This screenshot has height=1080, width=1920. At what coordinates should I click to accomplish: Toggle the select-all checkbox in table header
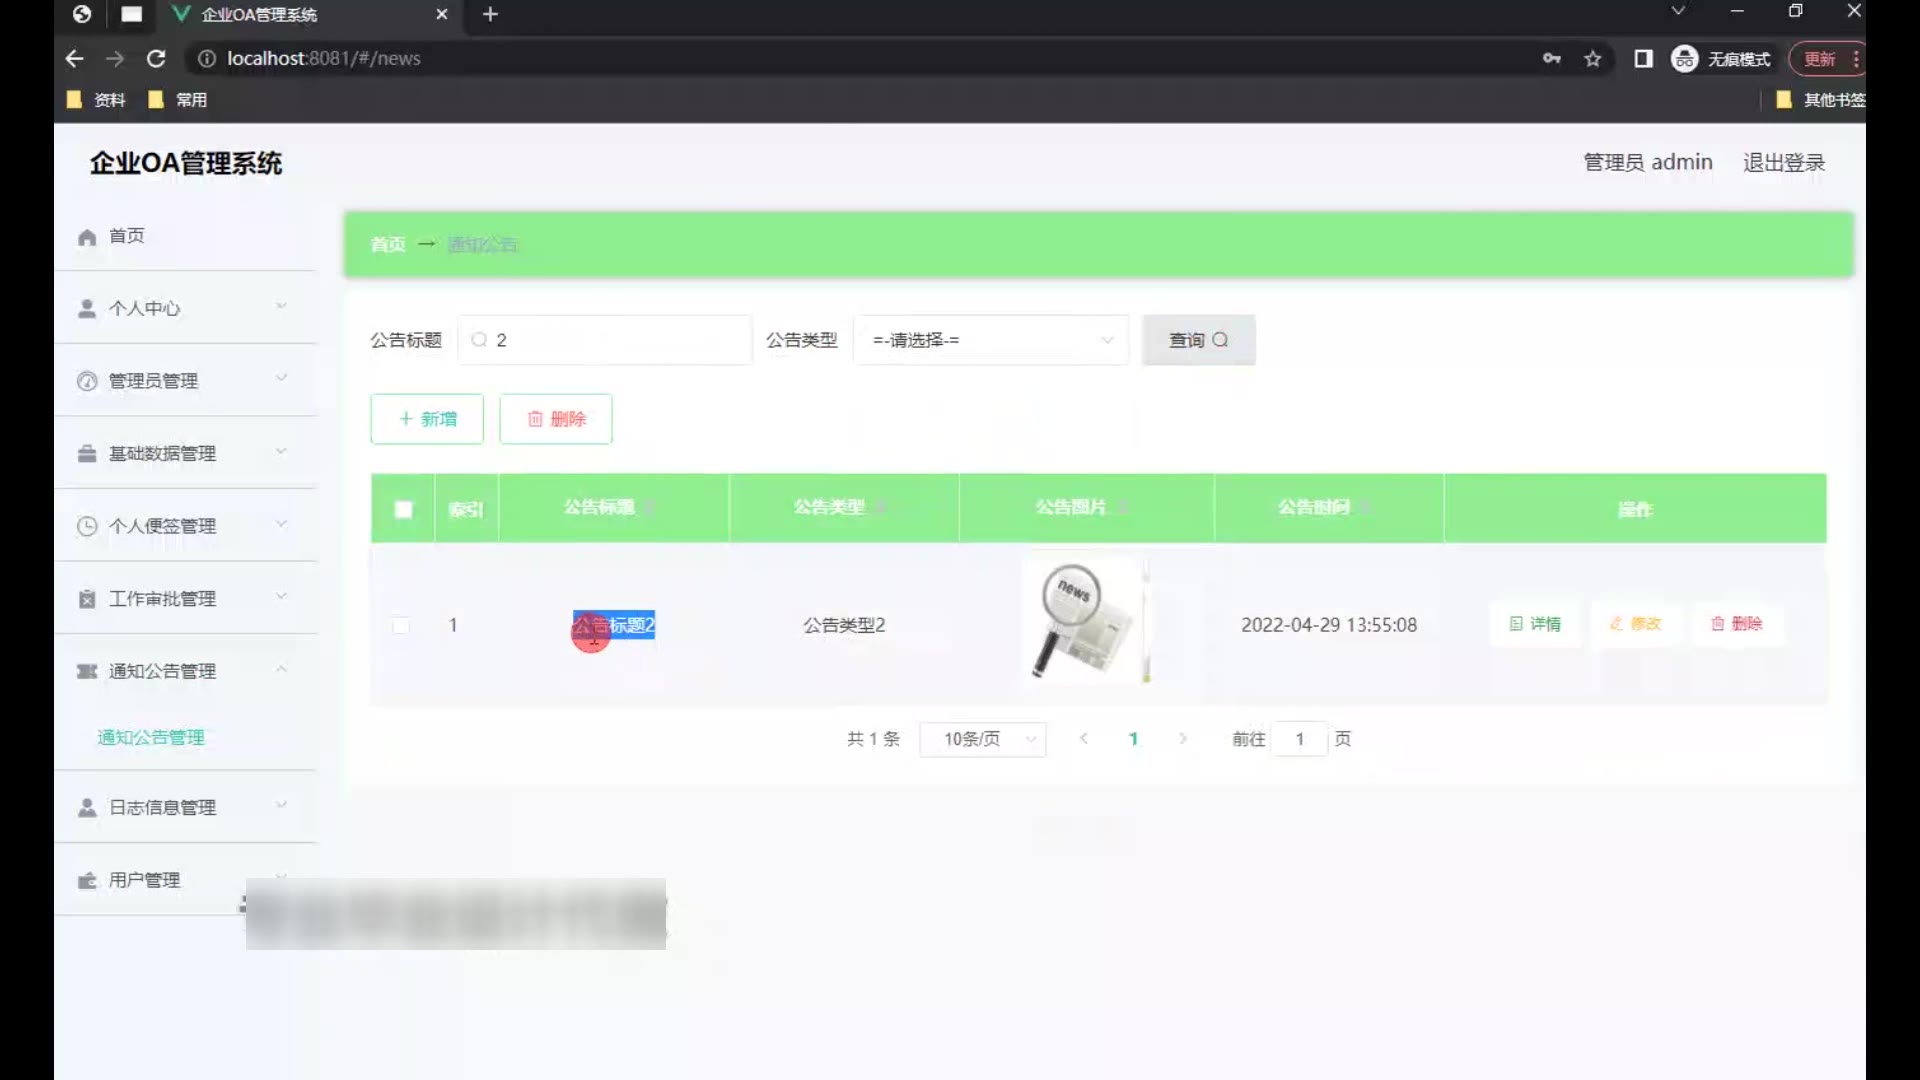(x=403, y=509)
